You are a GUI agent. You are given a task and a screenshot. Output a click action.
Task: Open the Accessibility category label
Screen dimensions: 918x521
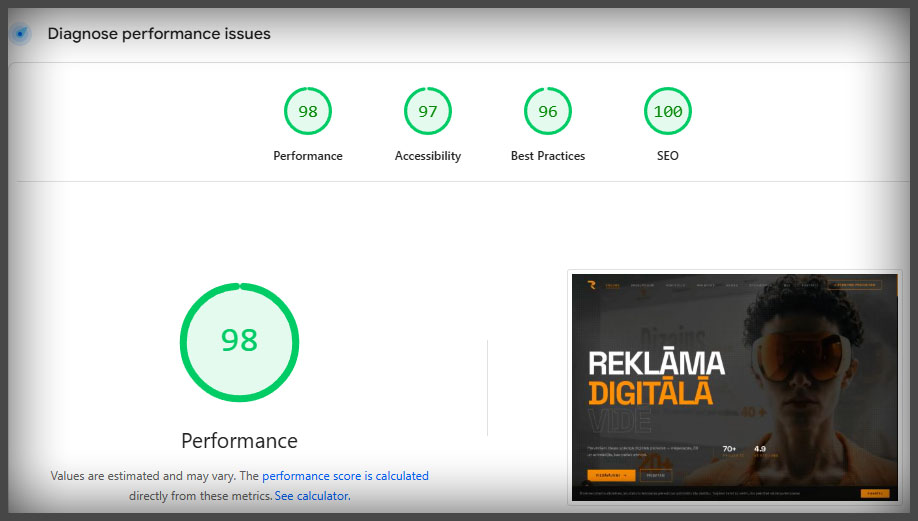(x=428, y=156)
